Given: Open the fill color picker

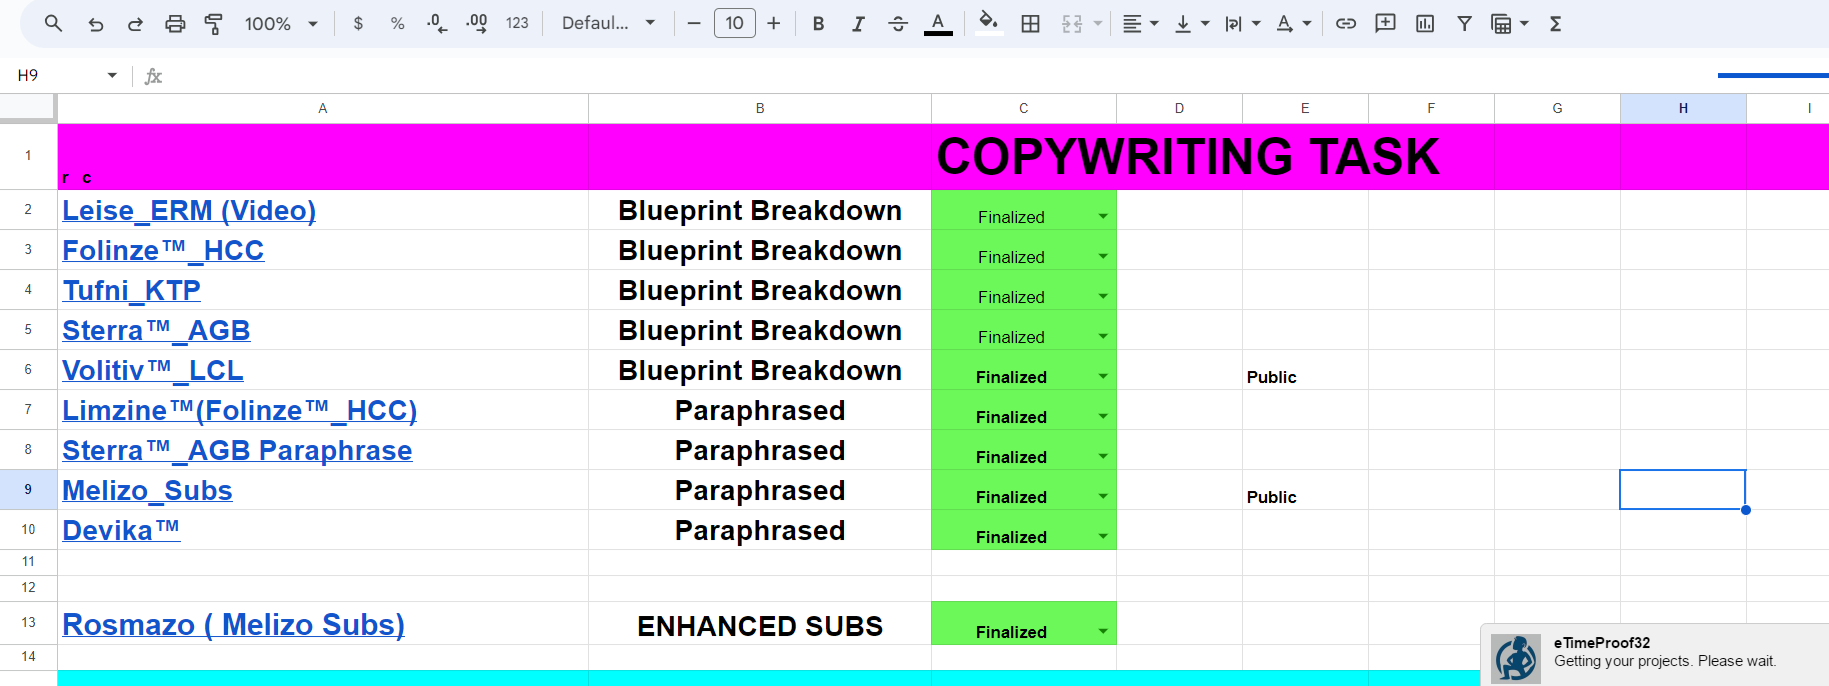Looking at the screenshot, I should [988, 23].
